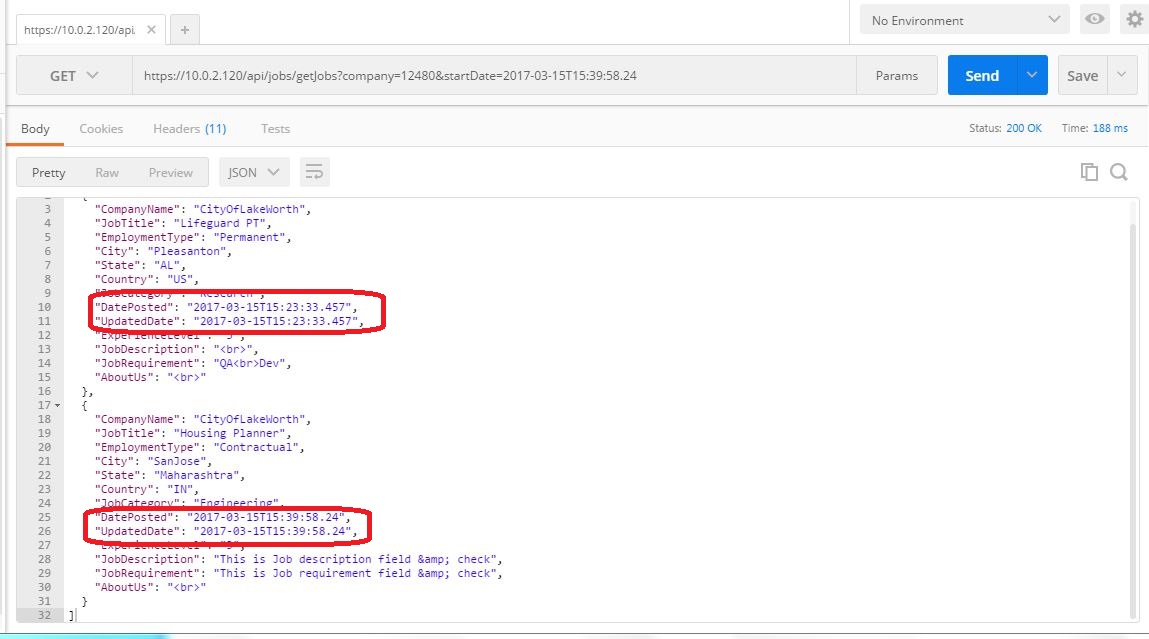Open the Send button dropdown arrow
This screenshot has height=639, width=1149.
pyautogui.click(x=1032, y=76)
